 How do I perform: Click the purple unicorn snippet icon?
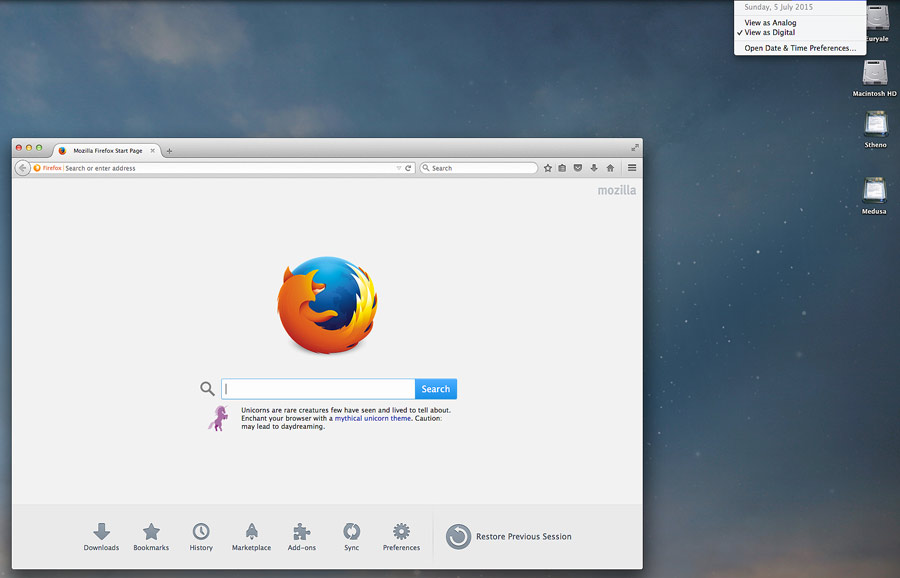pyautogui.click(x=218, y=418)
